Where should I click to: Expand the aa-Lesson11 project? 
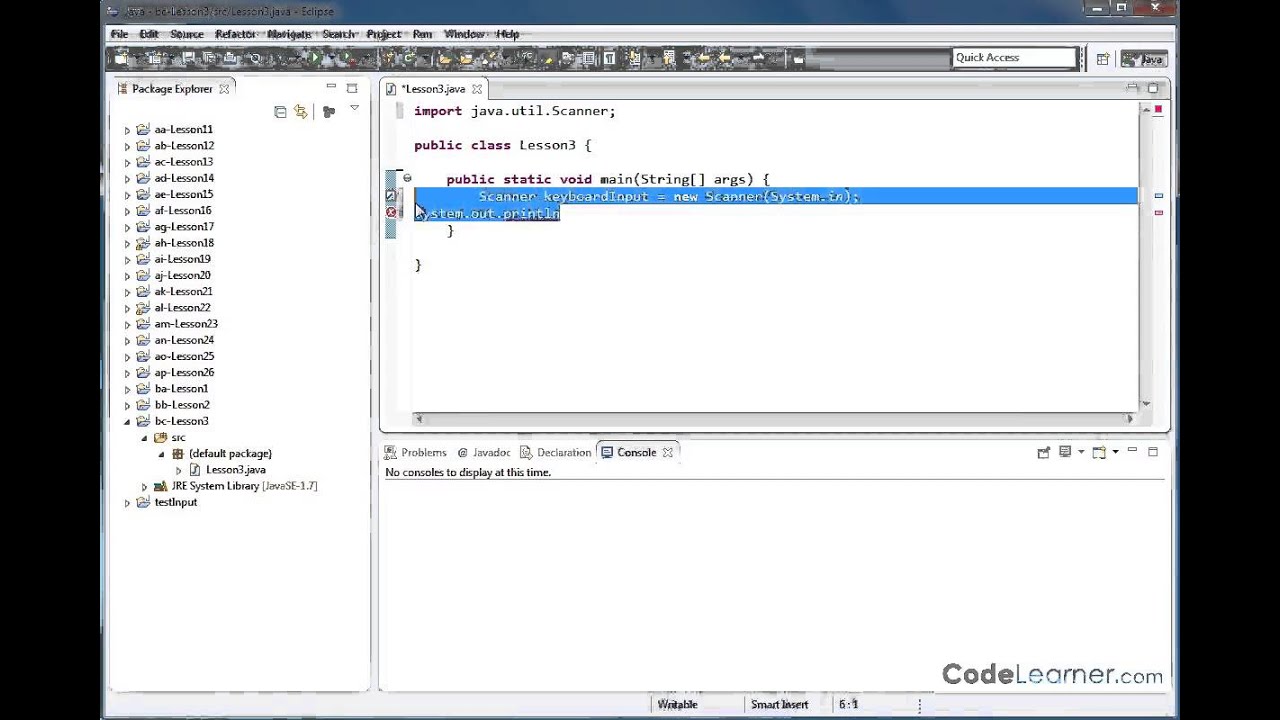pos(128,129)
